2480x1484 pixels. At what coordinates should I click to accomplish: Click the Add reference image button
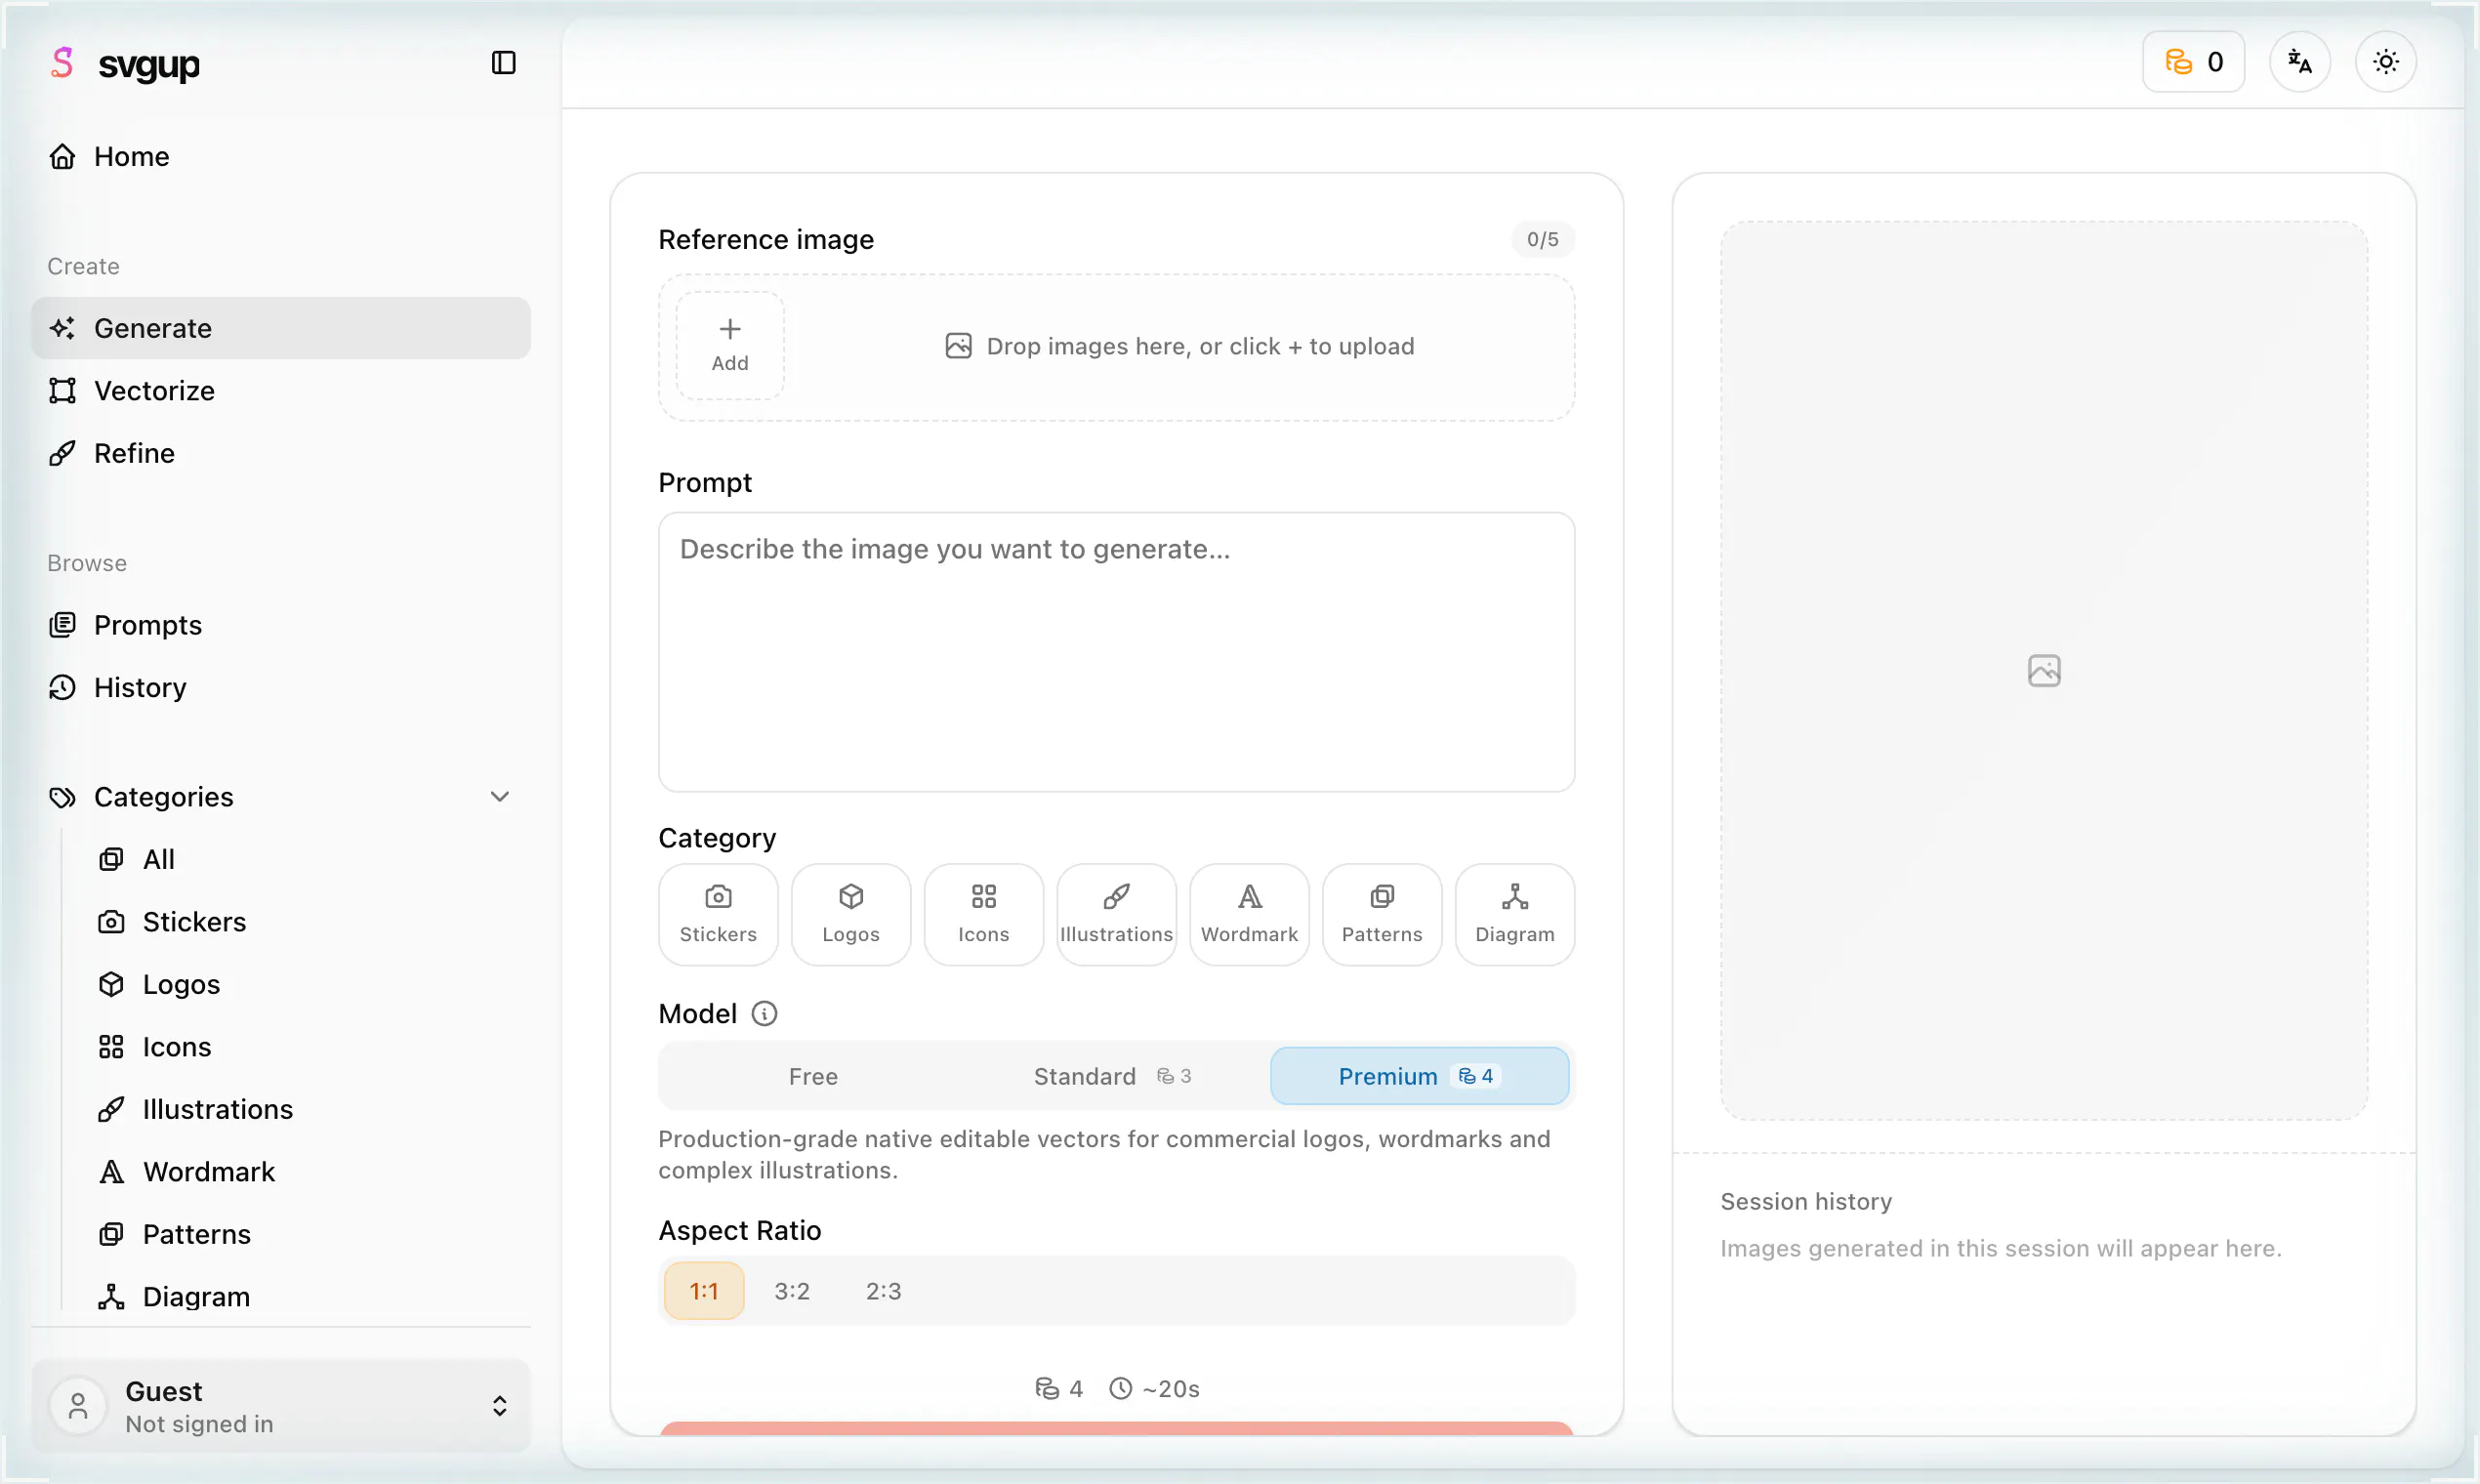pos(730,345)
